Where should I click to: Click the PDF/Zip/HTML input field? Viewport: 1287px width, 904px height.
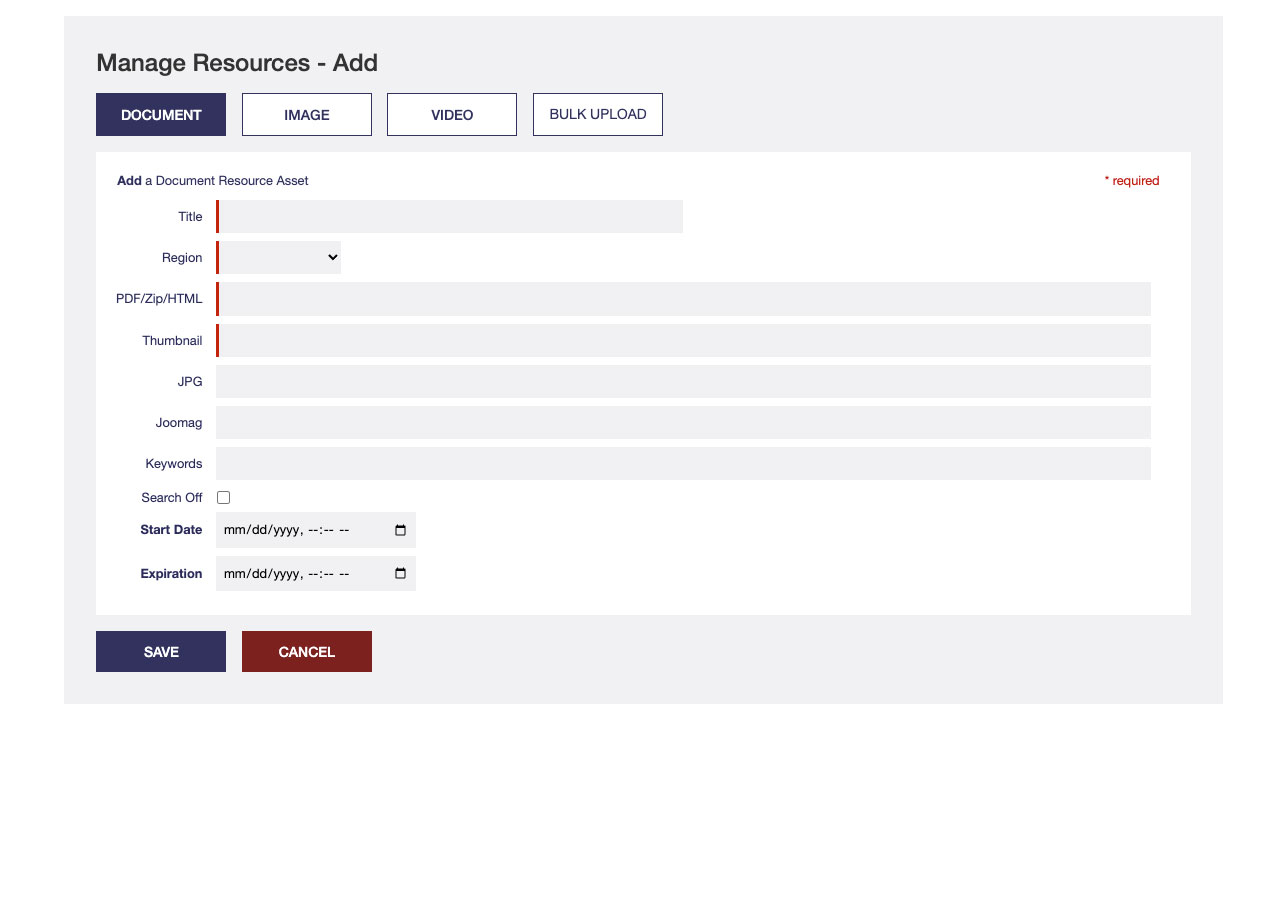pyautogui.click(x=684, y=299)
